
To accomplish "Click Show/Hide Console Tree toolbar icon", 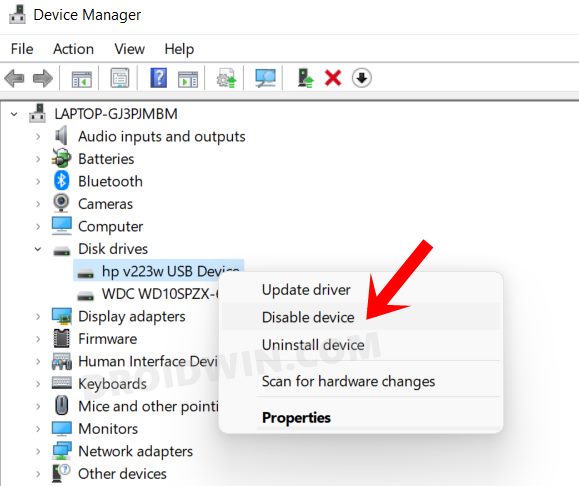I will tap(82, 78).
